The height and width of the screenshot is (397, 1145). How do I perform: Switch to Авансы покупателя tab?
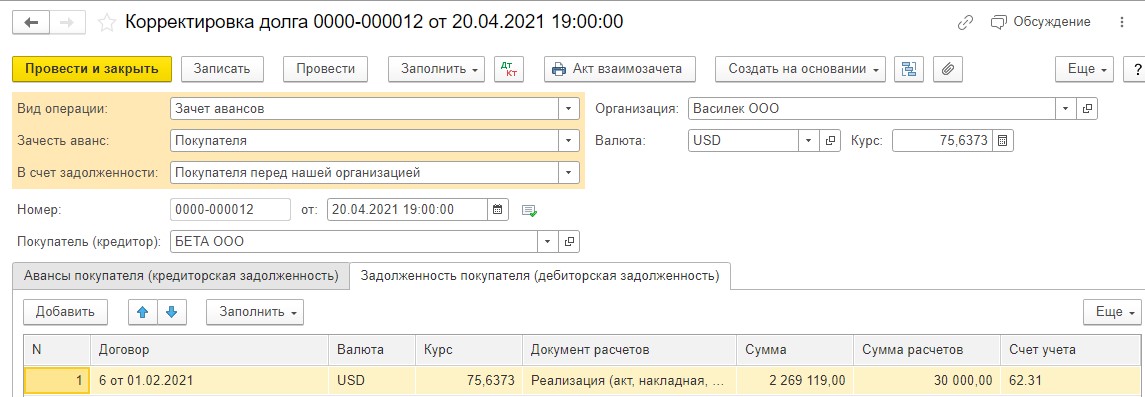(181, 276)
